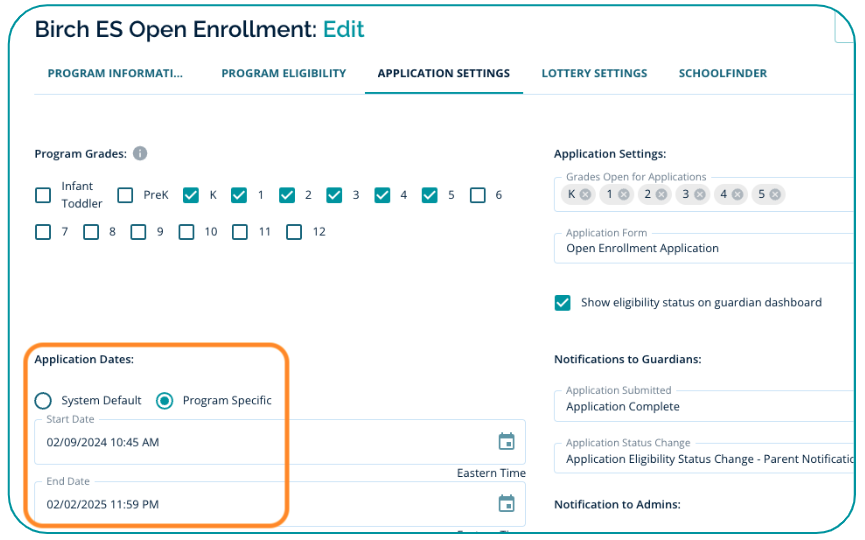Go to the Program Eligibility tab
Image resolution: width=865 pixels, height=540 pixels.
click(284, 73)
